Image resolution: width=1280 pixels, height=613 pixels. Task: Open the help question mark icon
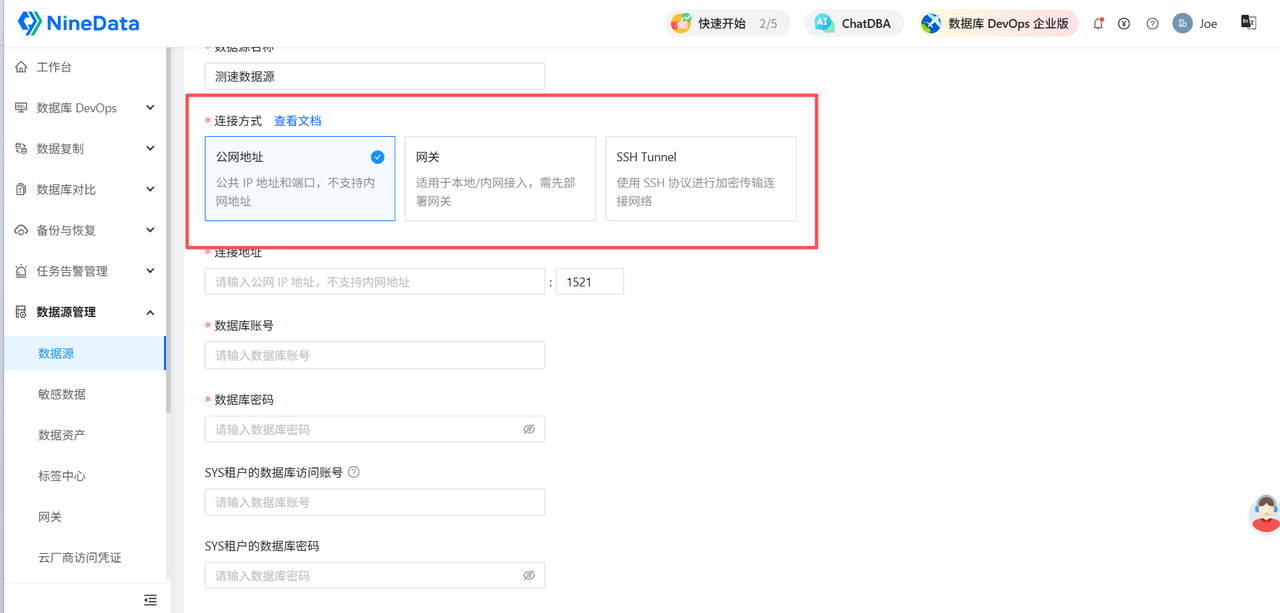1152,23
